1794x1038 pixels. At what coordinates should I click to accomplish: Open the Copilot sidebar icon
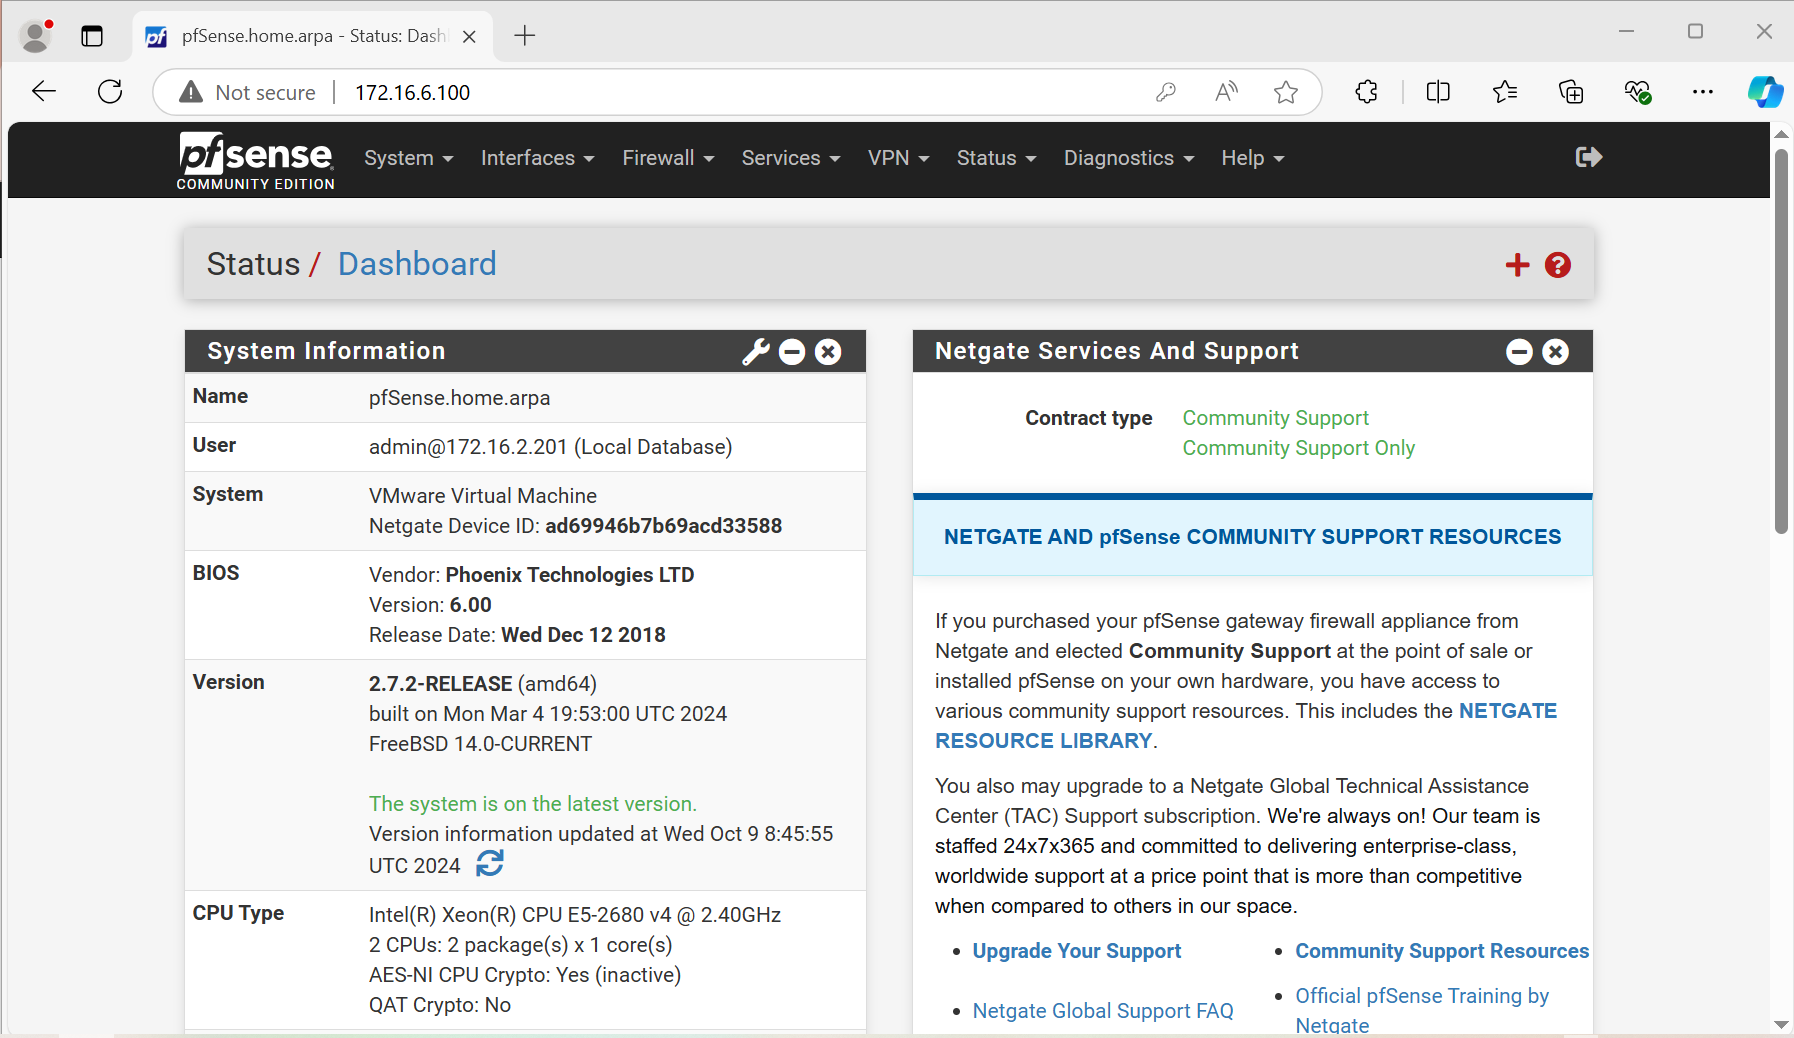tap(1765, 92)
